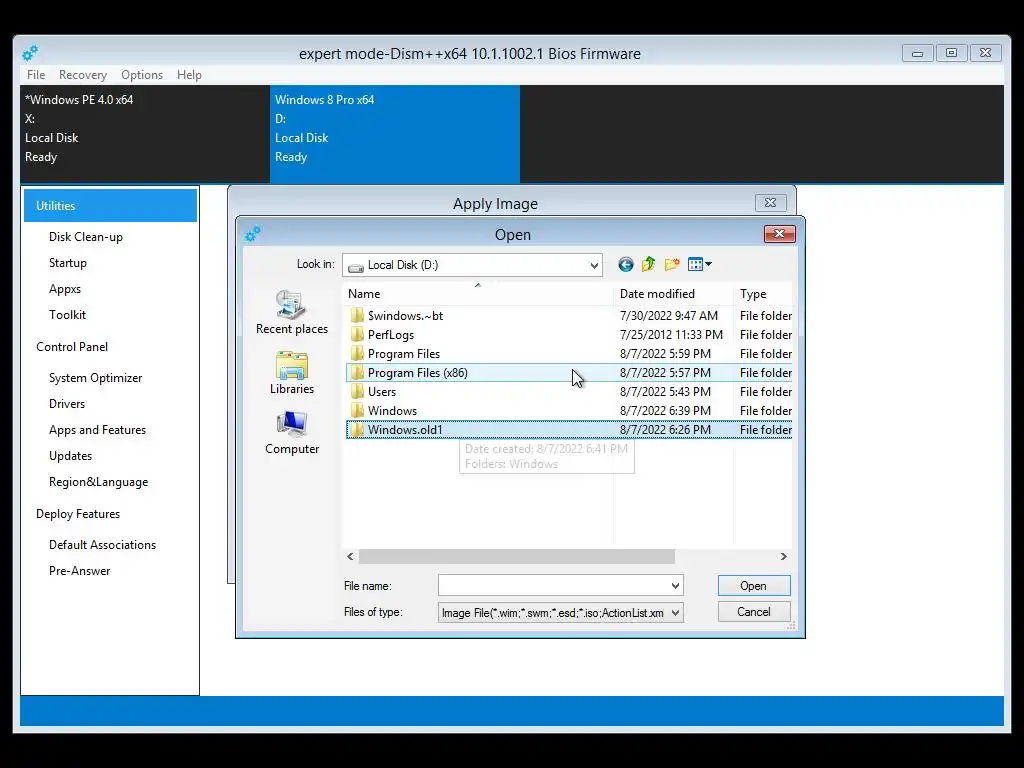Click the left scroll arrow in file list

[x=351, y=556]
